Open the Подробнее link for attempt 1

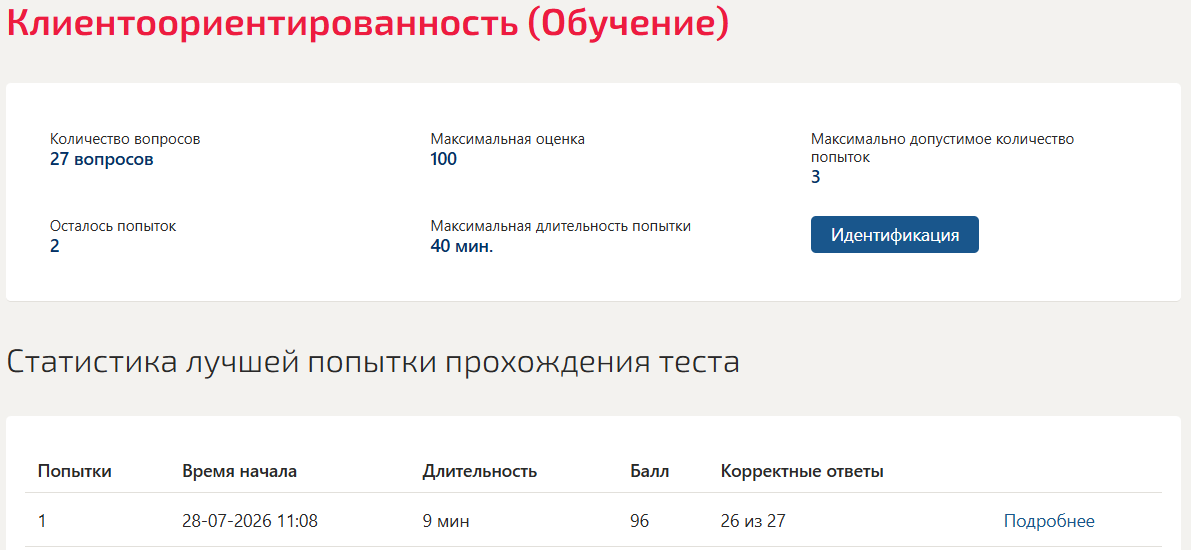point(1049,521)
